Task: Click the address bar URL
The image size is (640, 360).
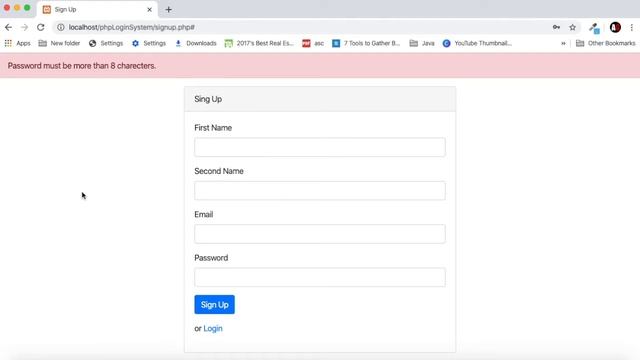Action: (131, 27)
